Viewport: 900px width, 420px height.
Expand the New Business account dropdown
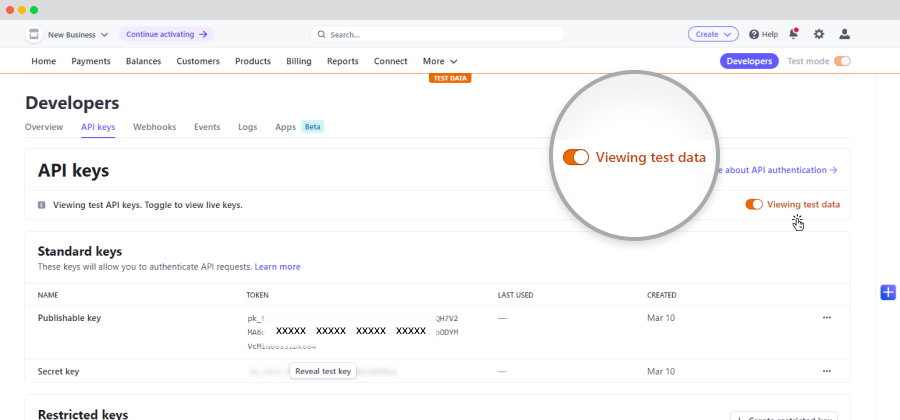point(78,34)
